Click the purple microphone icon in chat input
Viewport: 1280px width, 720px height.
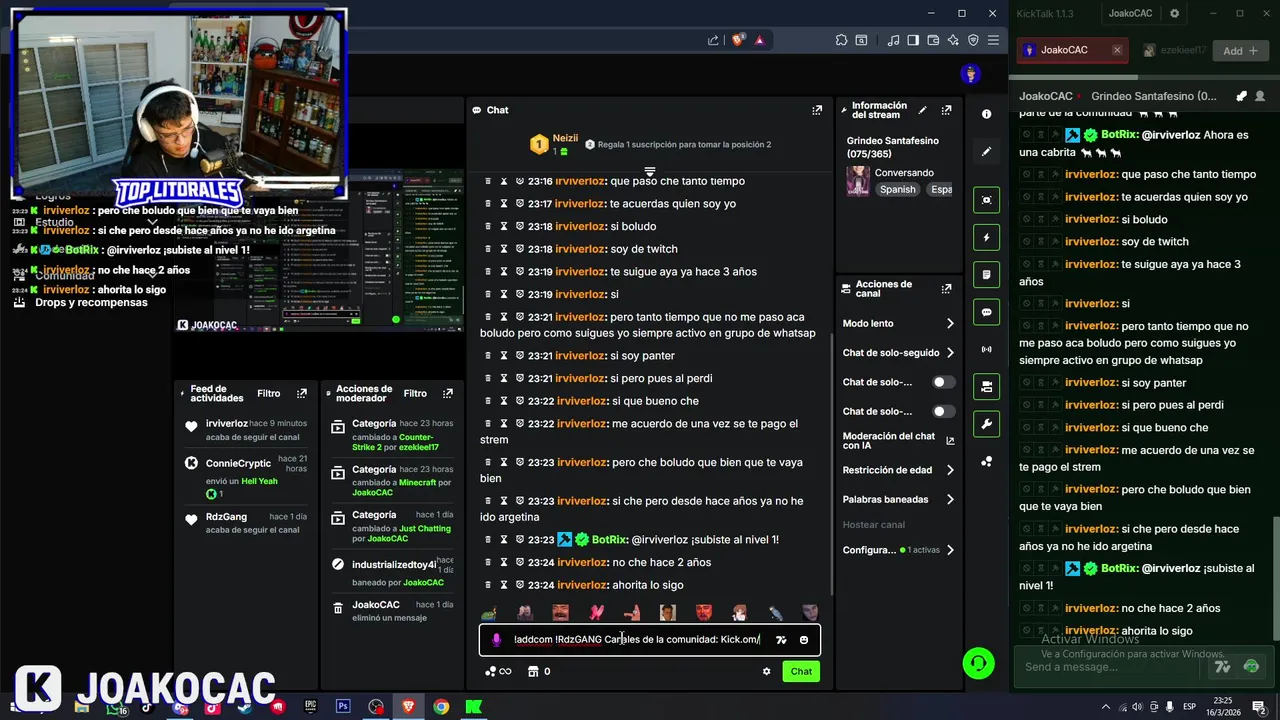pos(496,640)
